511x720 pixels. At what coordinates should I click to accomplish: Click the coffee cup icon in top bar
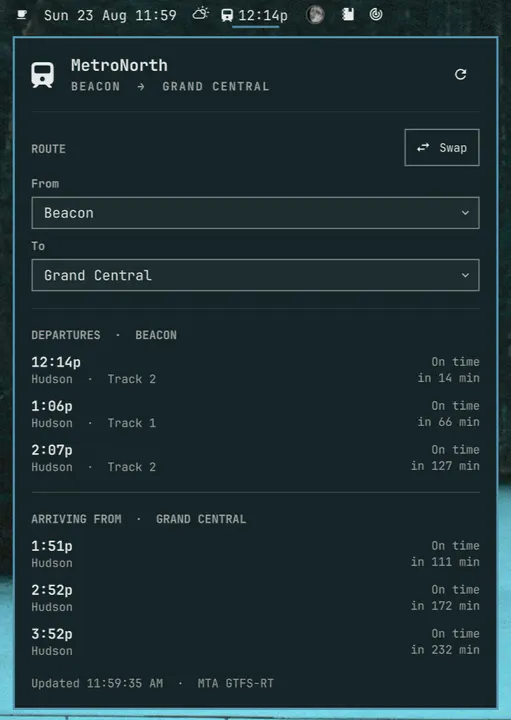[x=22, y=15]
